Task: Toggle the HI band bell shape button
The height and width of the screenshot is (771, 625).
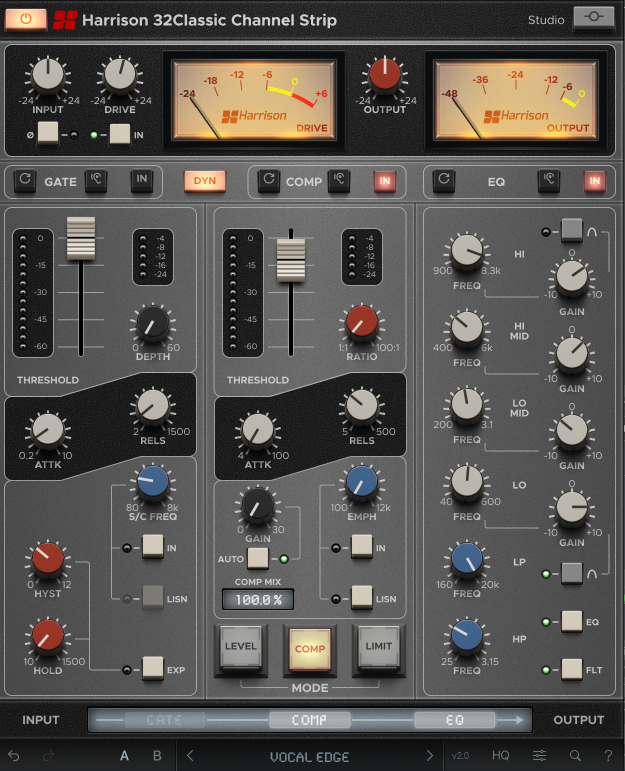Action: 572,230
